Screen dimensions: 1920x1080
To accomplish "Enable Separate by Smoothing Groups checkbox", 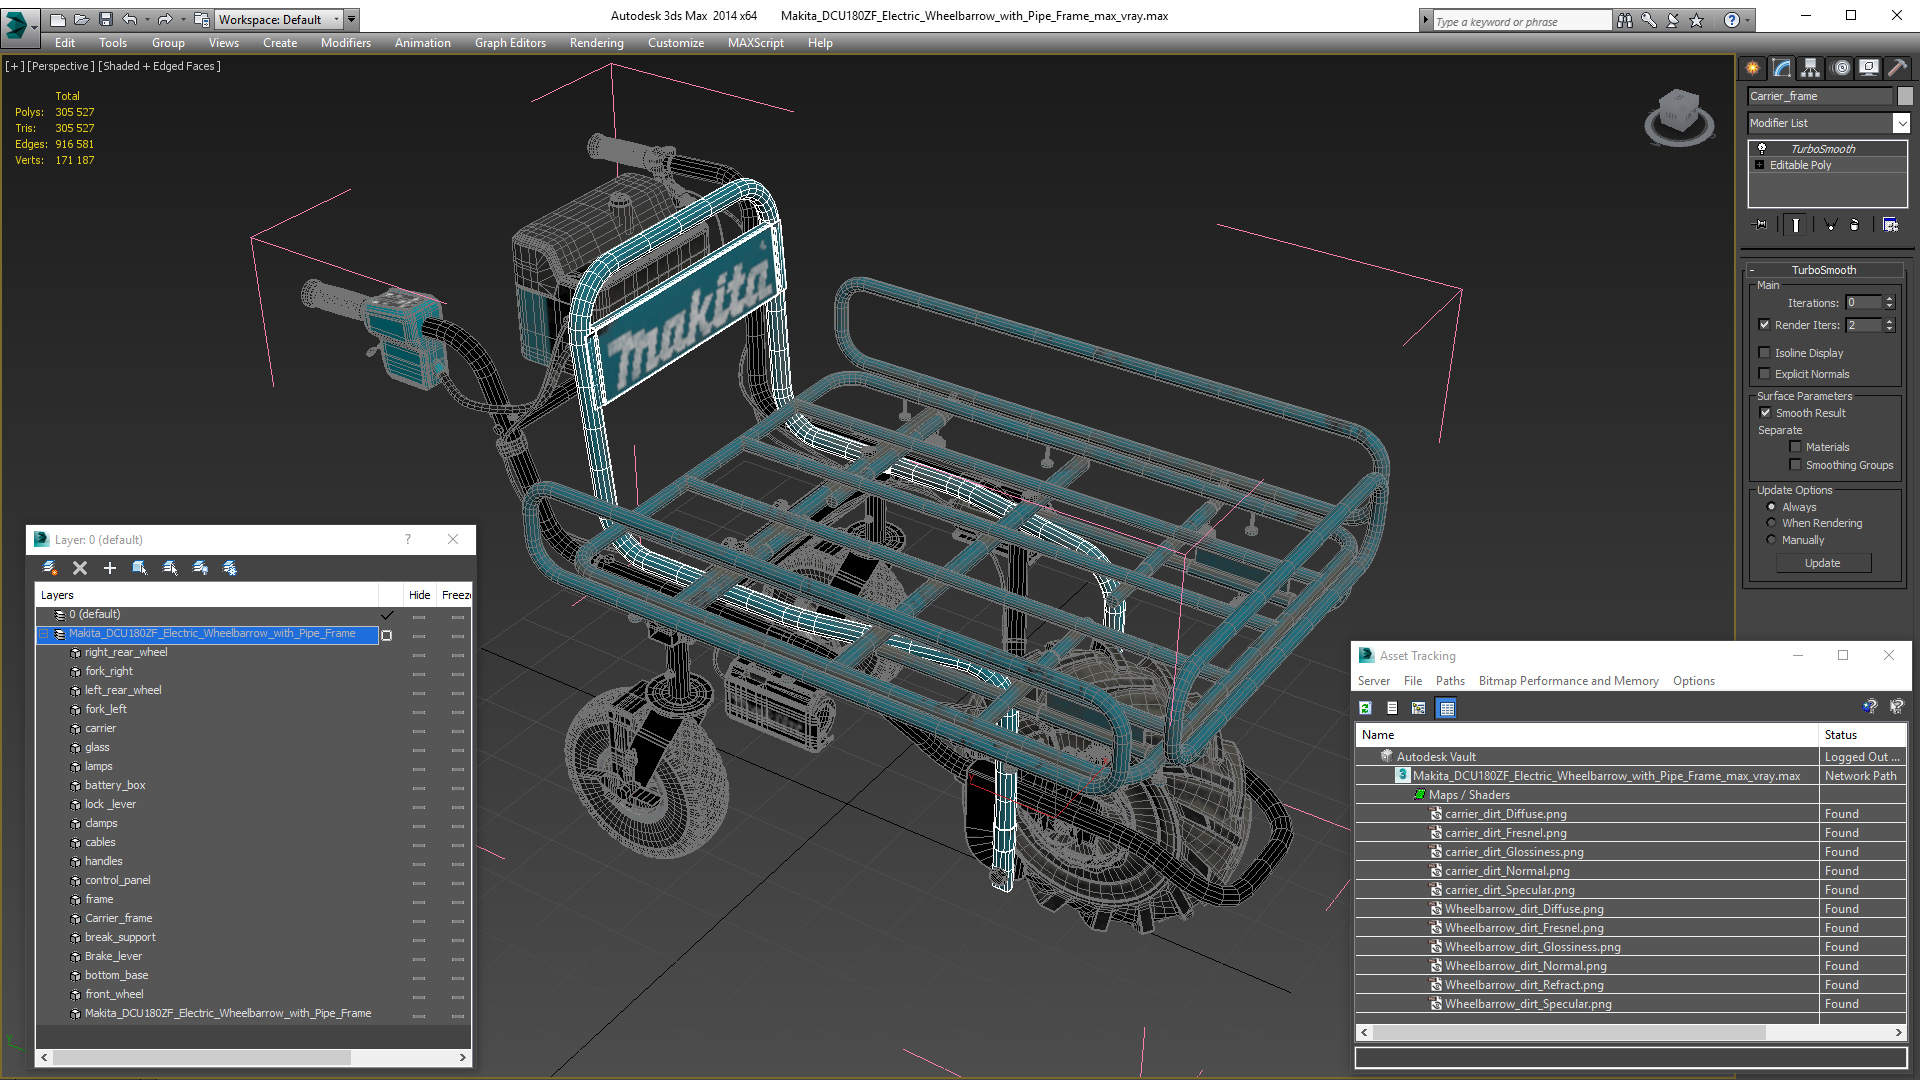I will [x=1795, y=464].
